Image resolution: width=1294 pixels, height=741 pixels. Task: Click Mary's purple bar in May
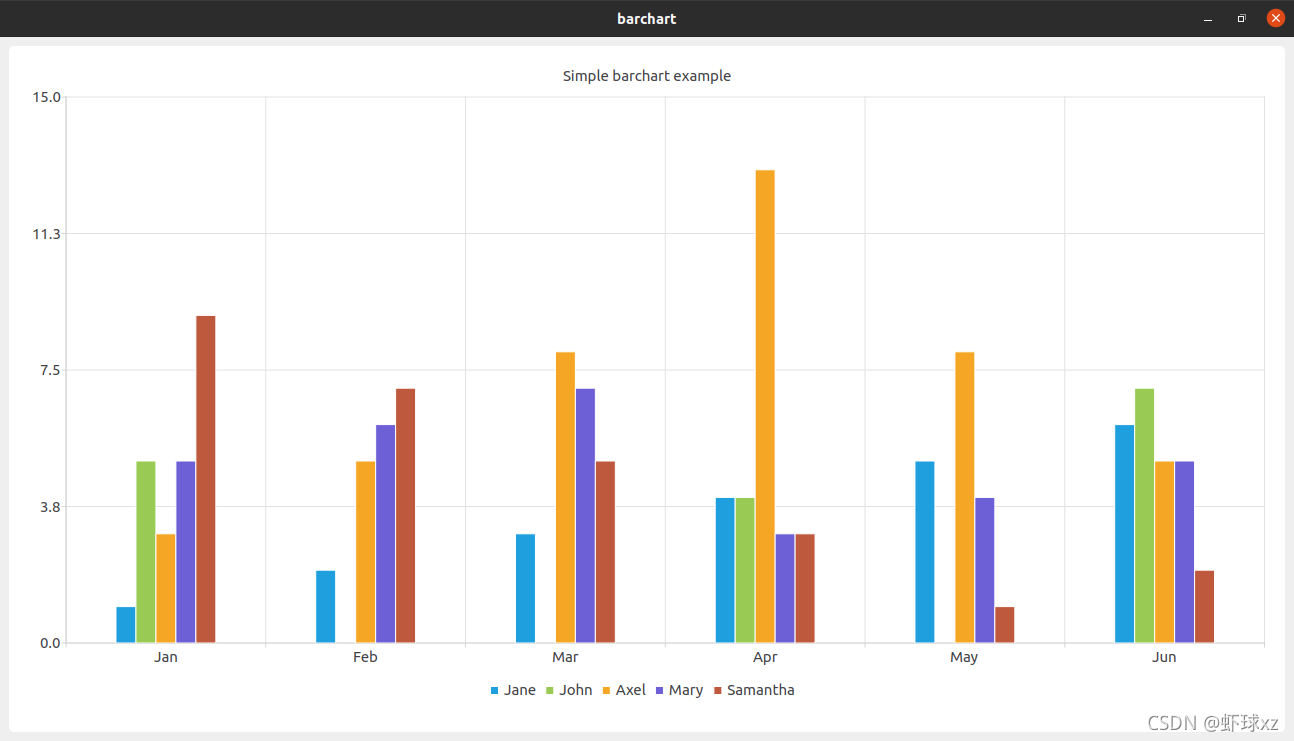[985, 570]
